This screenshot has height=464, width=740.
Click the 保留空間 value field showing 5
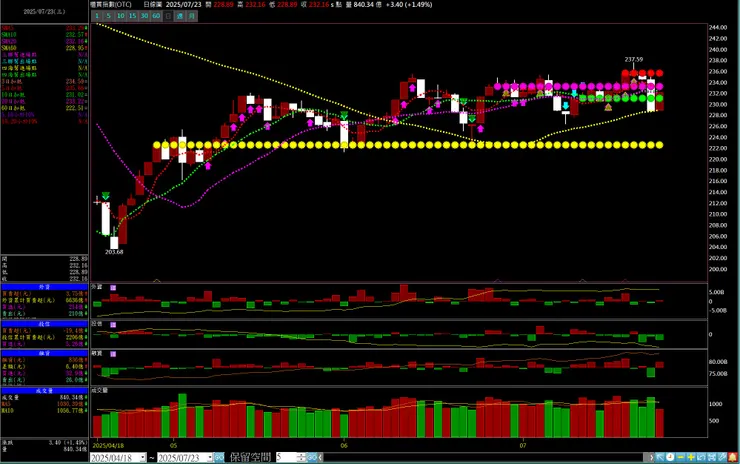[286, 457]
